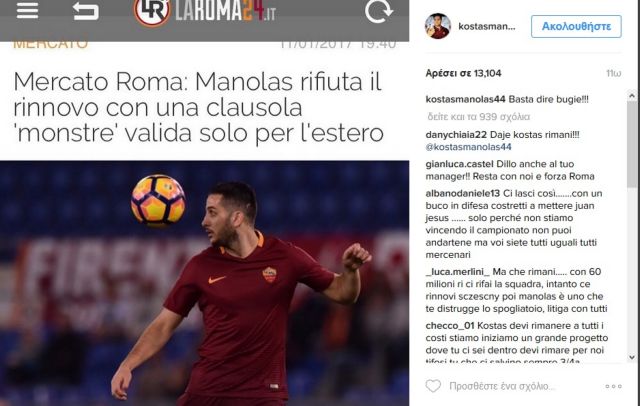Click the refresh circular arrow icon
Screen dimensions: 640x406
[378, 11]
